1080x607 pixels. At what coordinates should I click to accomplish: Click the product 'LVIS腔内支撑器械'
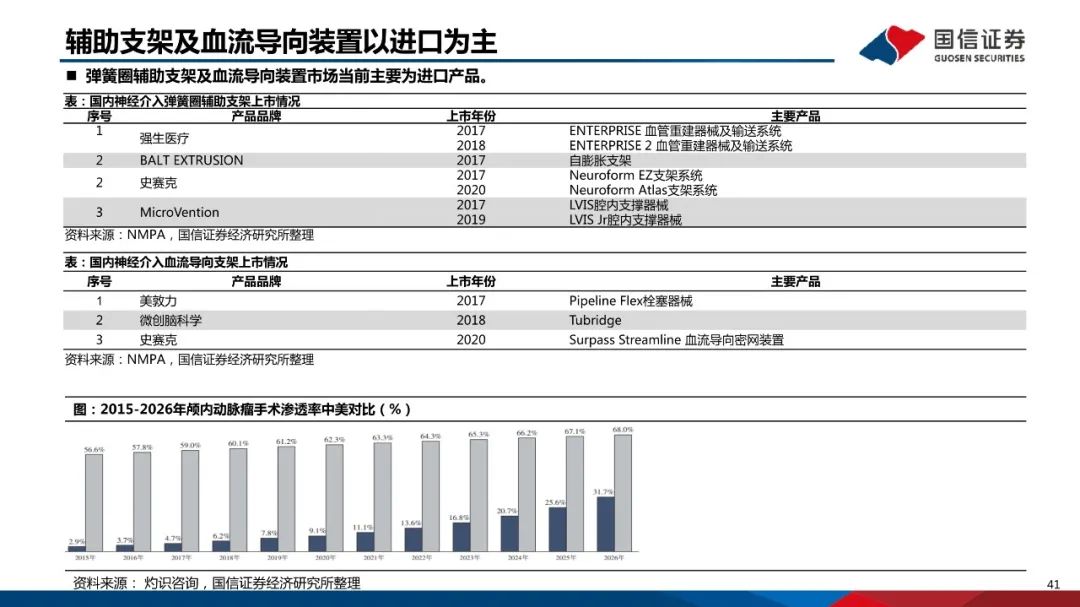tap(619, 205)
